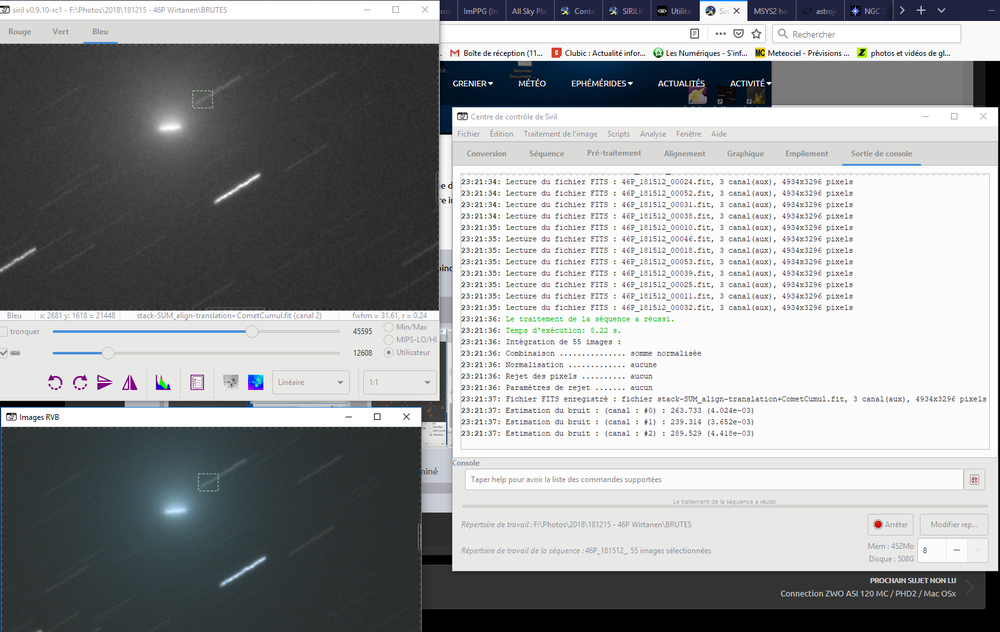Open the Fenêtre menu
This screenshot has width=1000, height=632.
tap(688, 134)
